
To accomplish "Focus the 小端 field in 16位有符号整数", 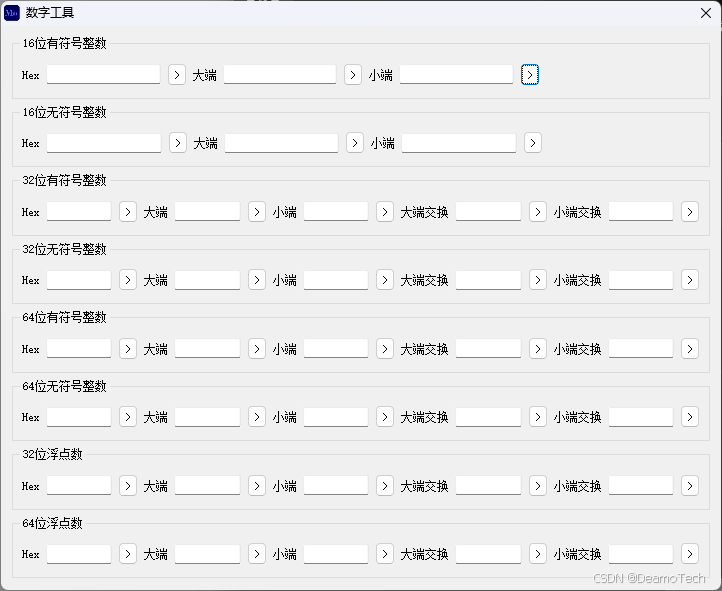I will point(456,75).
